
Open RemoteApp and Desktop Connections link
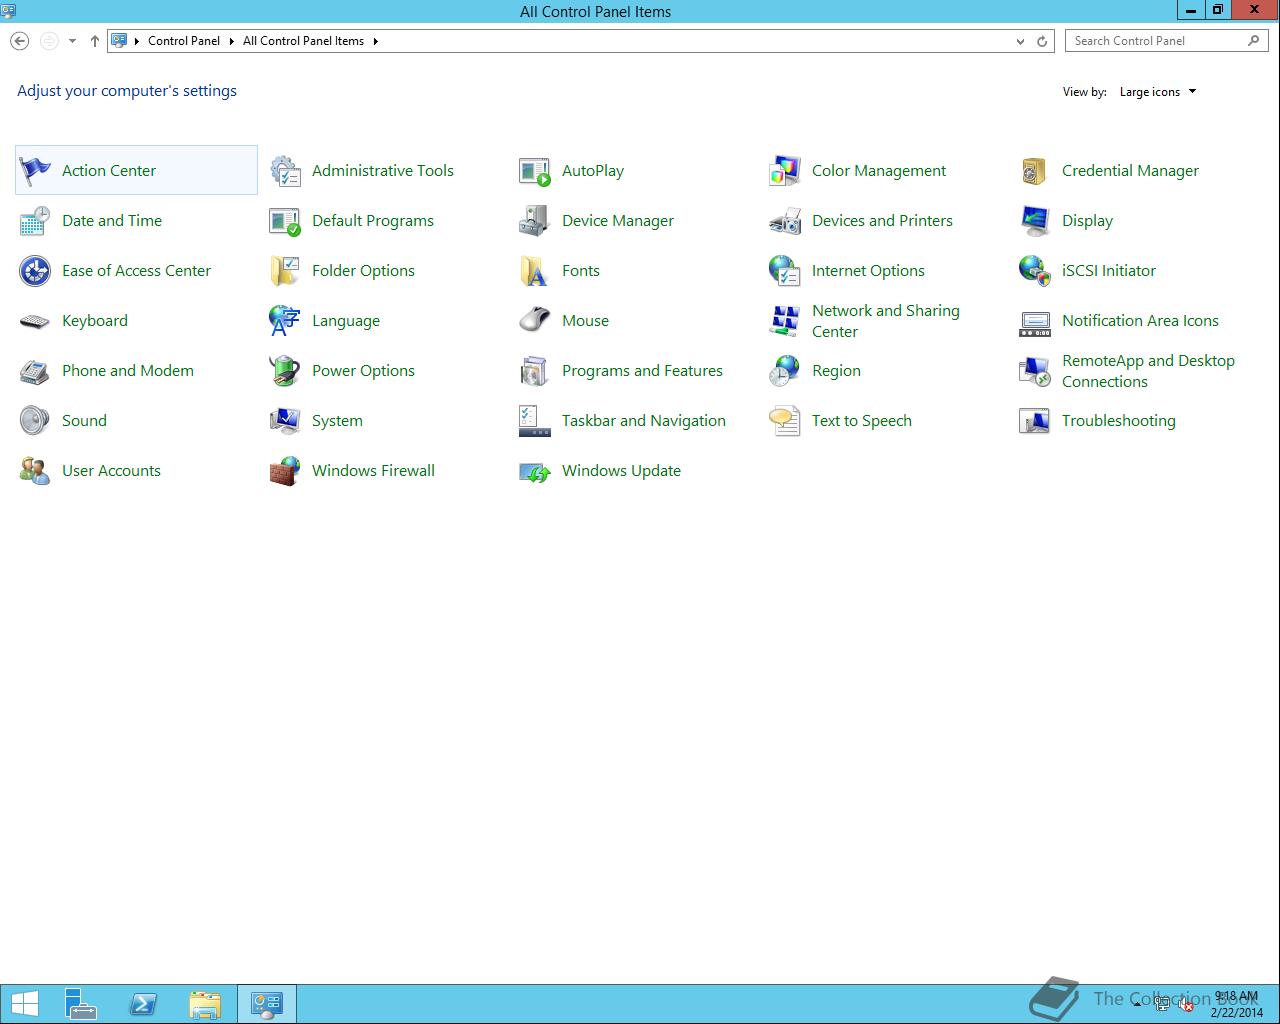[x=1148, y=371]
